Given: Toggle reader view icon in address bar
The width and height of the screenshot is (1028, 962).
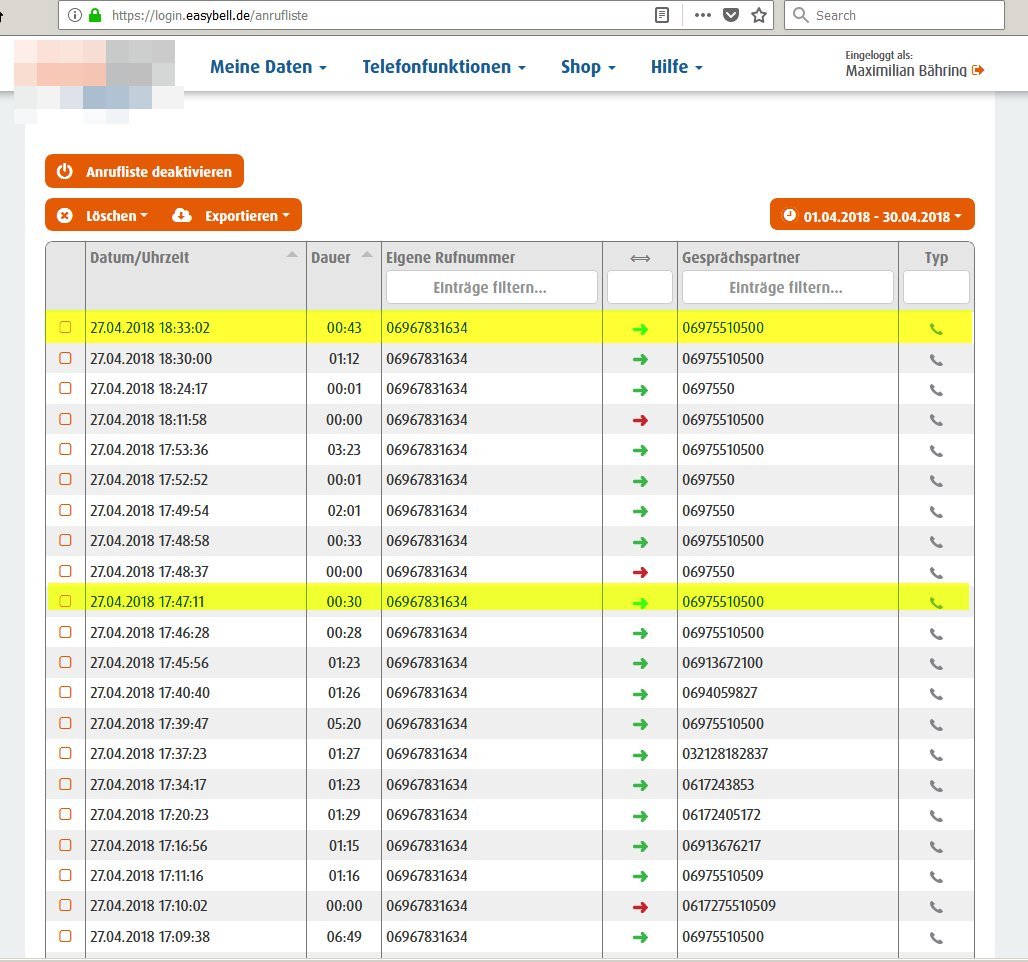Looking at the screenshot, I should click(662, 15).
